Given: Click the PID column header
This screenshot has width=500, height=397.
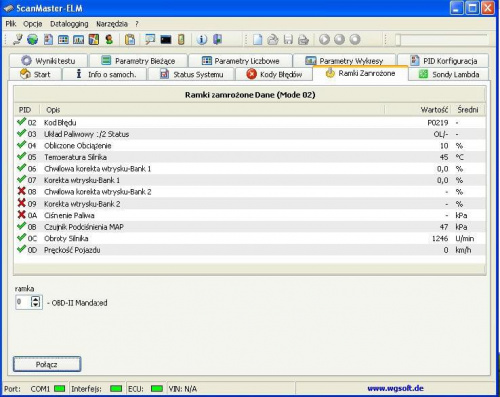Looking at the screenshot, I should (x=25, y=110).
